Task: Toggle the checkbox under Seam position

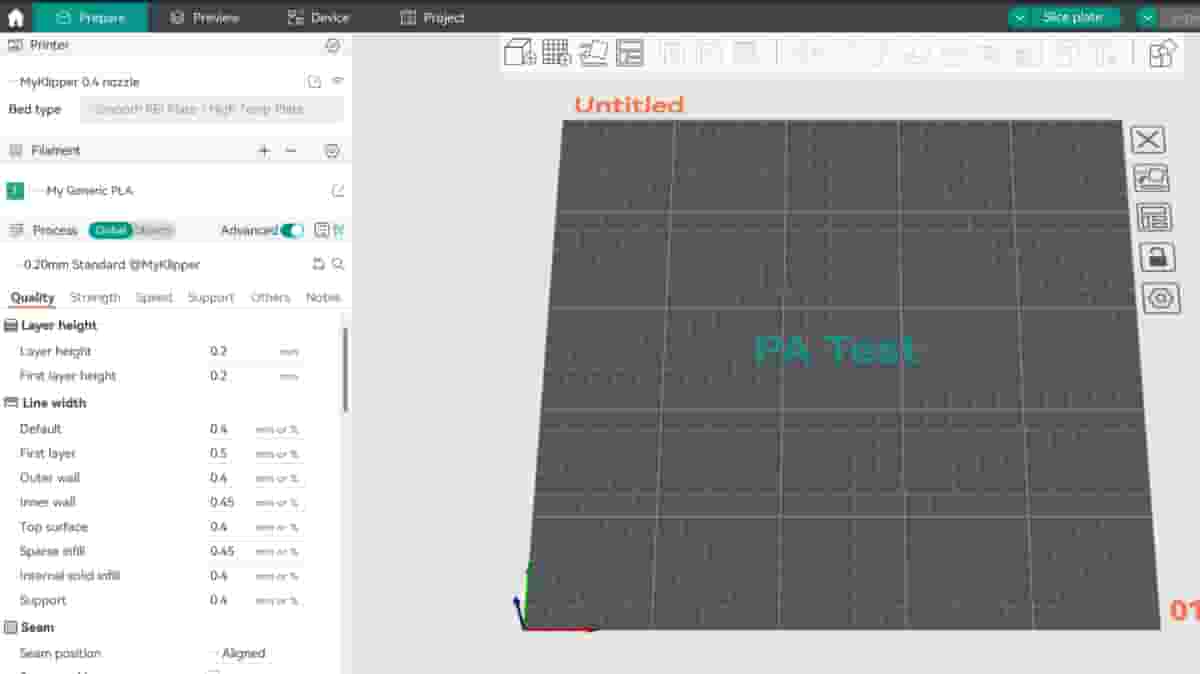Action: pyautogui.click(x=211, y=670)
